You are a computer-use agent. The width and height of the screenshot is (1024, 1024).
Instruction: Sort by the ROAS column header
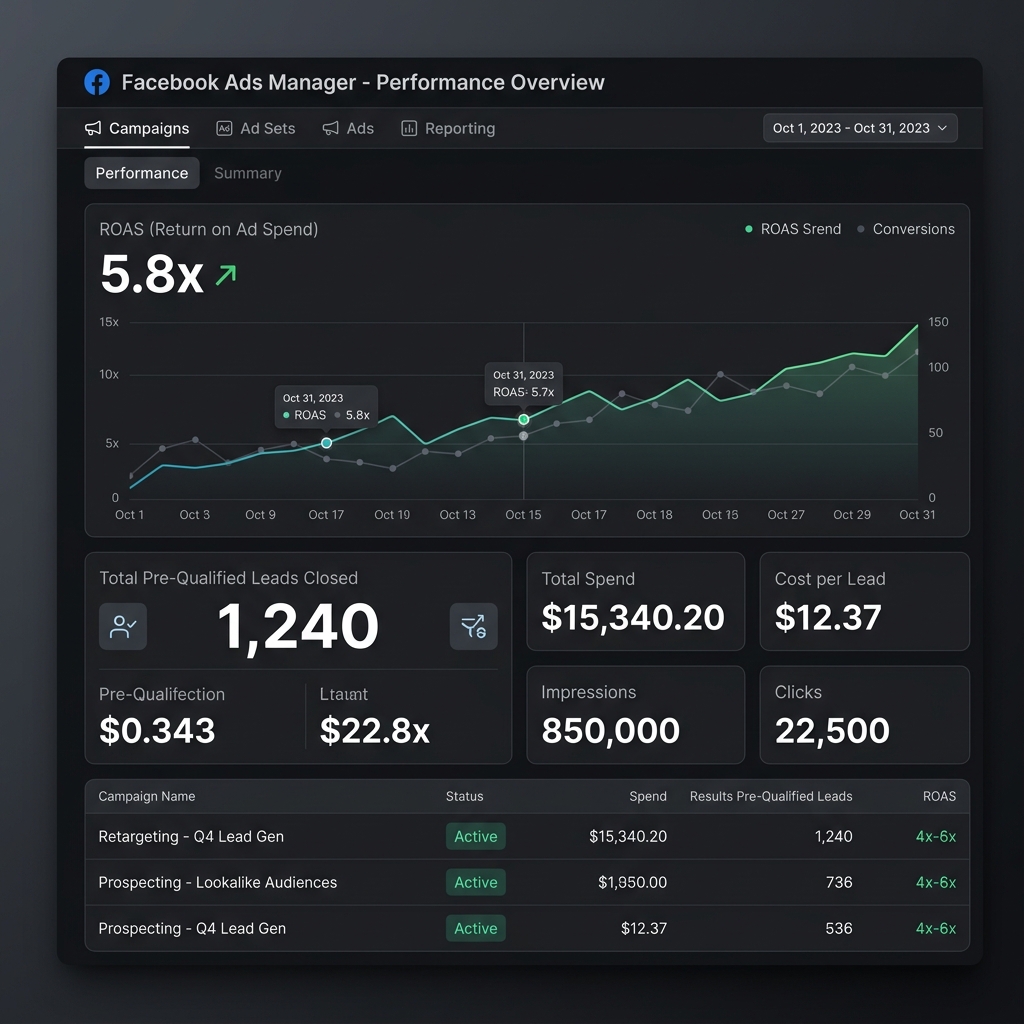[939, 796]
